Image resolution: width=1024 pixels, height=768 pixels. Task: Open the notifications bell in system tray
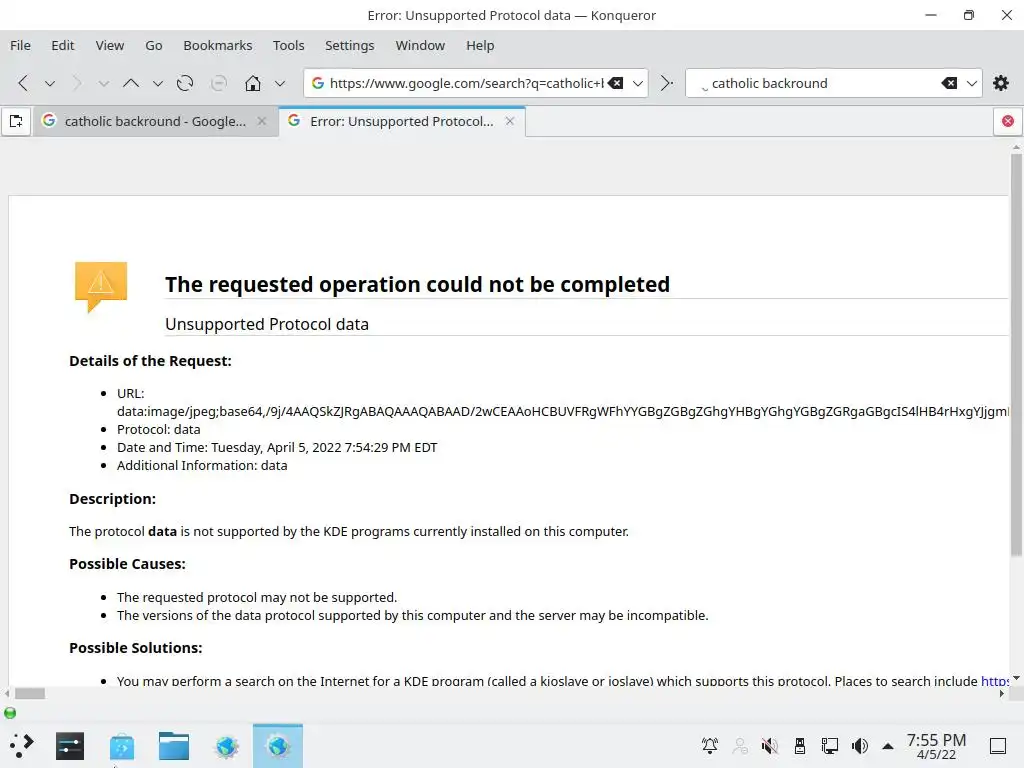pos(710,746)
